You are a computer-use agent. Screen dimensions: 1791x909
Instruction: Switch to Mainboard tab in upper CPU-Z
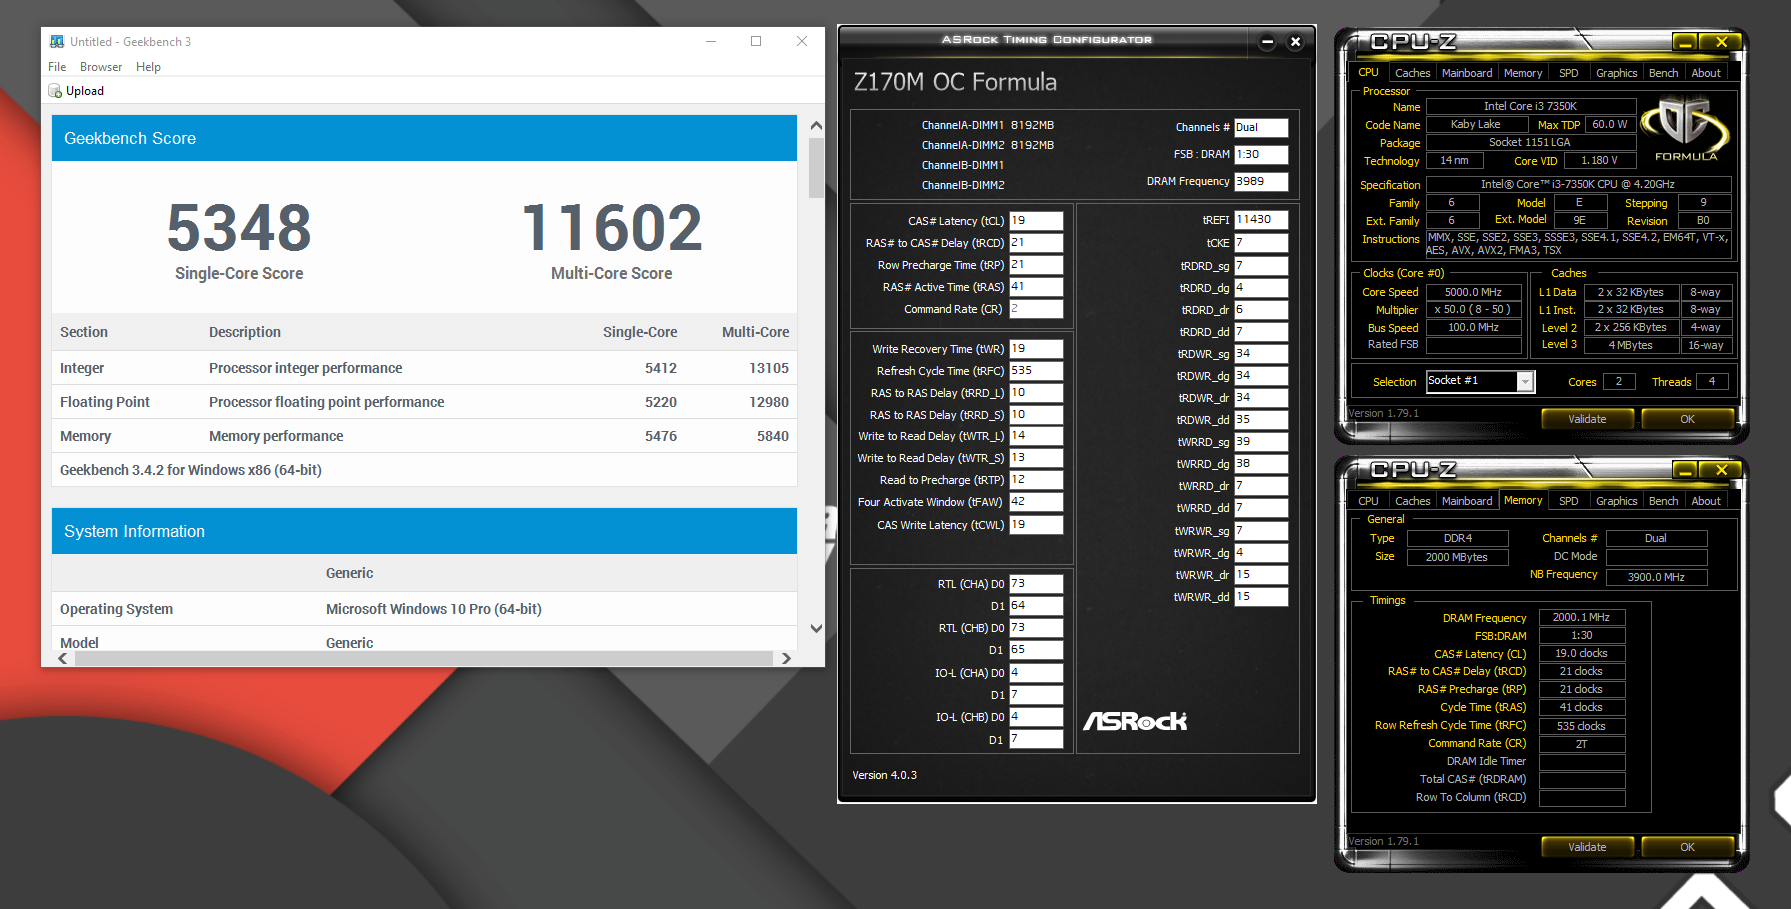coord(1467,73)
